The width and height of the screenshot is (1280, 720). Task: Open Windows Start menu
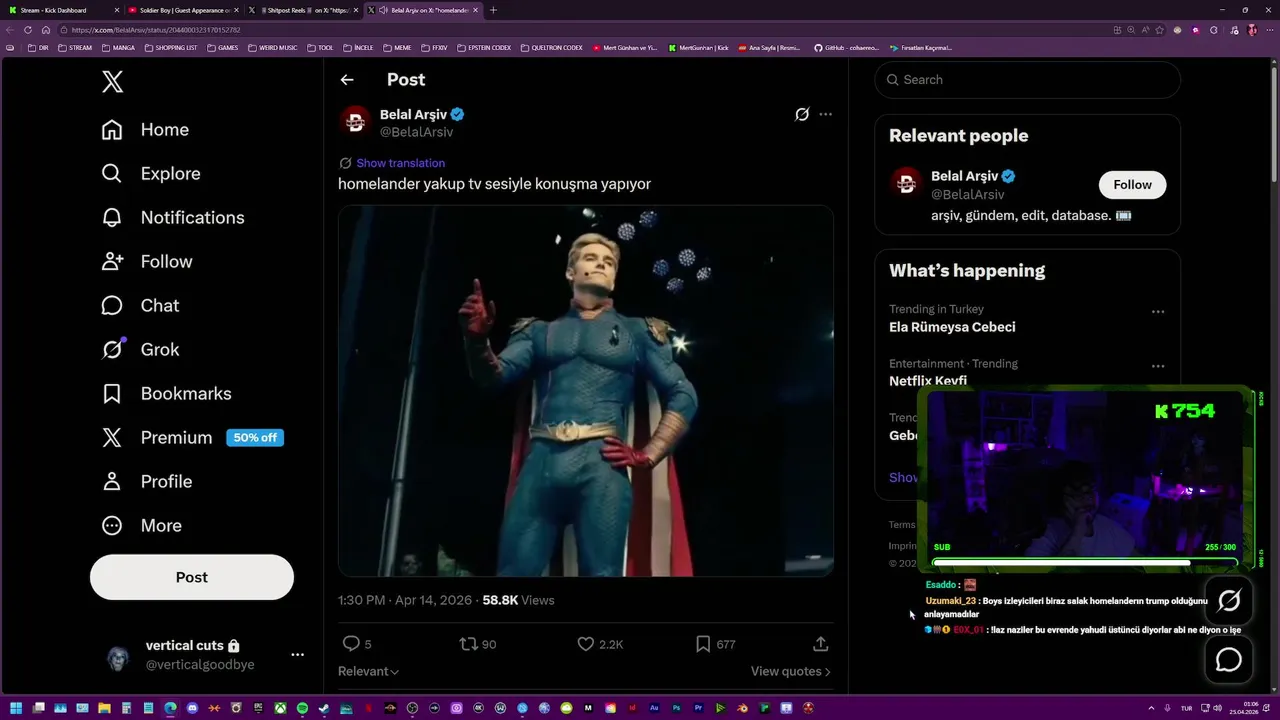[x=16, y=709]
